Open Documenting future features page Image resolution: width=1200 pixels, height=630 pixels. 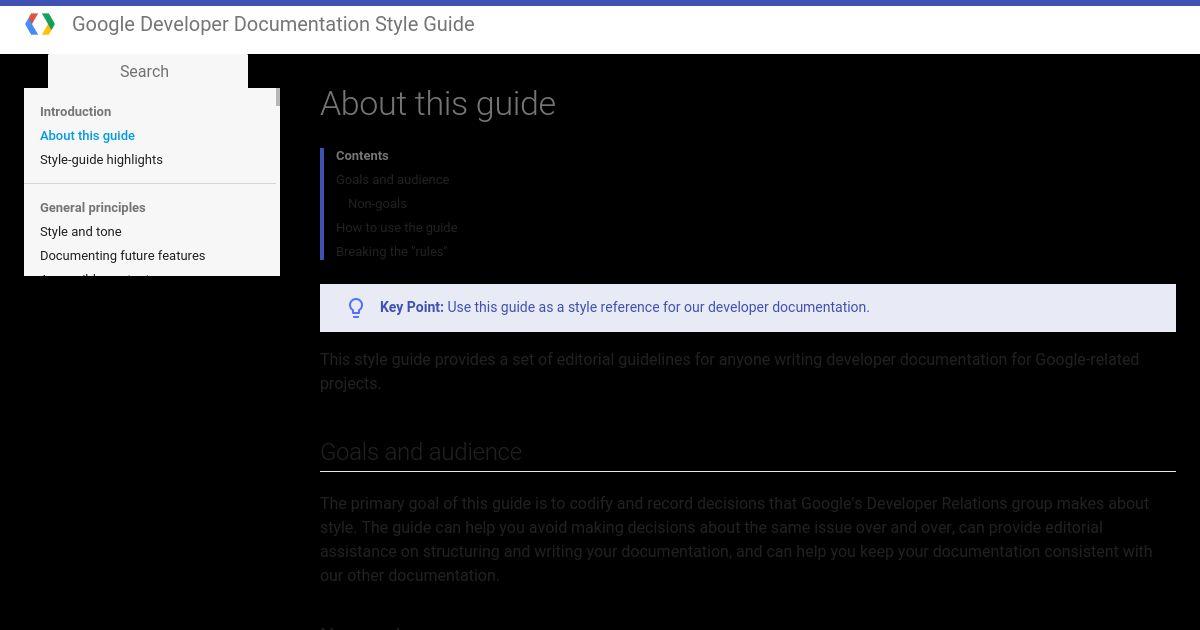pyautogui.click(x=122, y=256)
